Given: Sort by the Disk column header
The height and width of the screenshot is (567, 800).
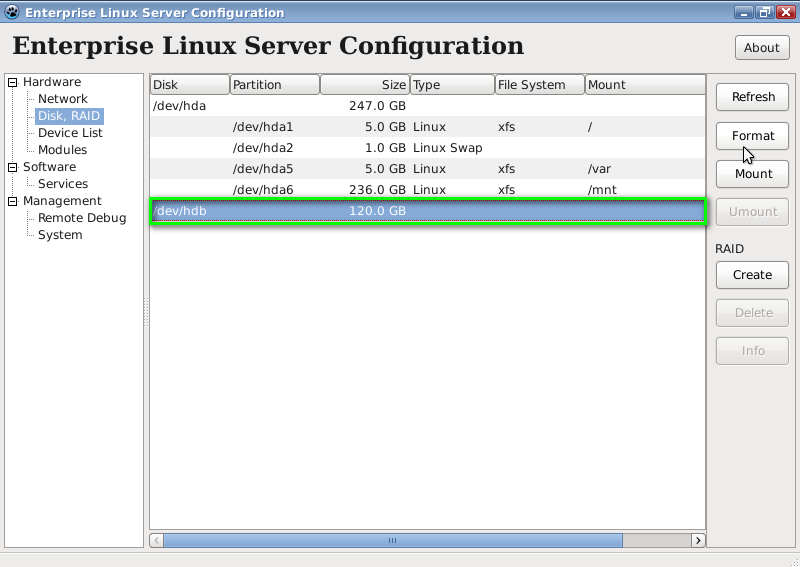Looking at the screenshot, I should [190, 85].
